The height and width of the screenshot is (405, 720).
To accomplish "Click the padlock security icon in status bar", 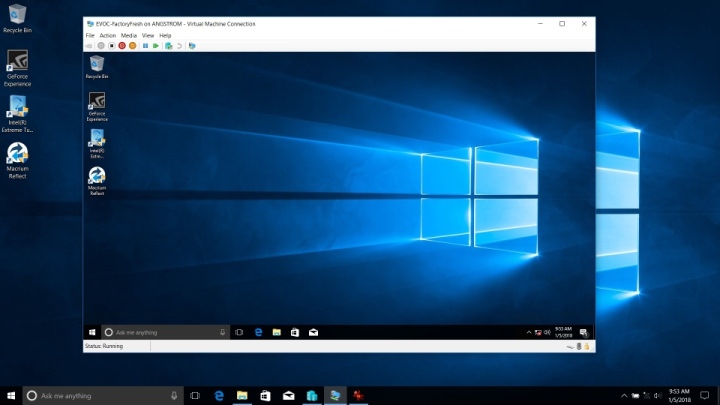I will (587, 347).
